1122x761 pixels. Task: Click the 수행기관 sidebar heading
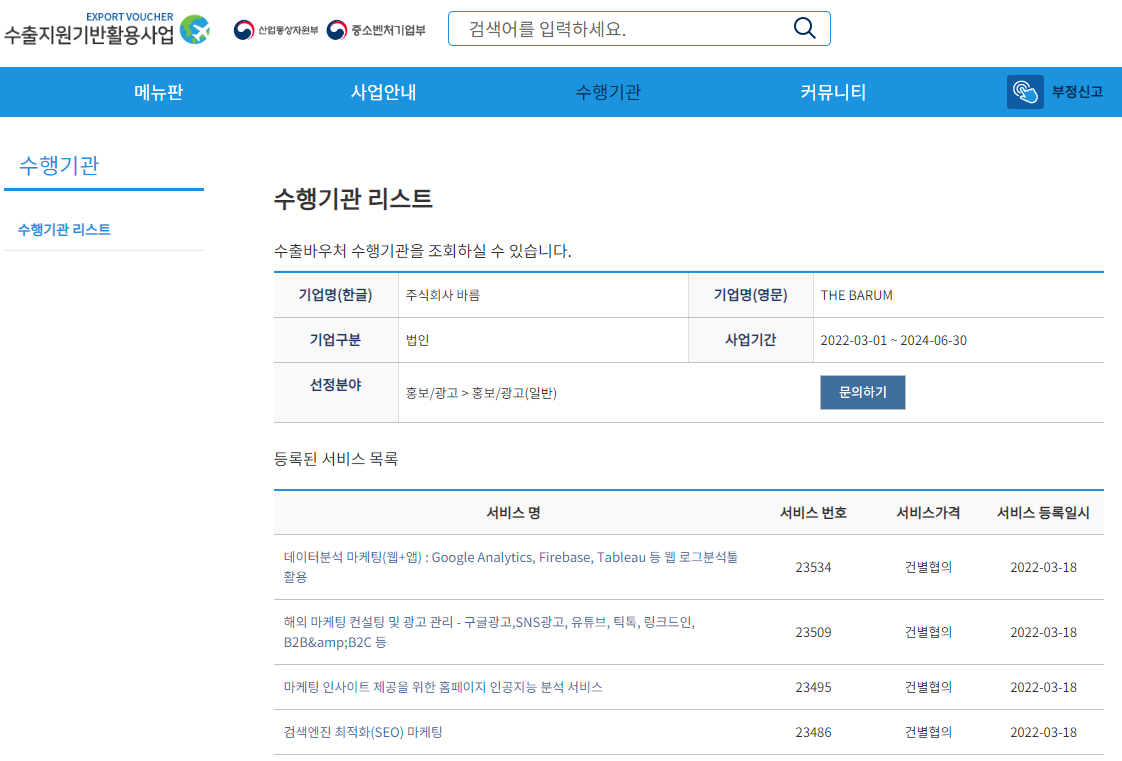[x=59, y=165]
